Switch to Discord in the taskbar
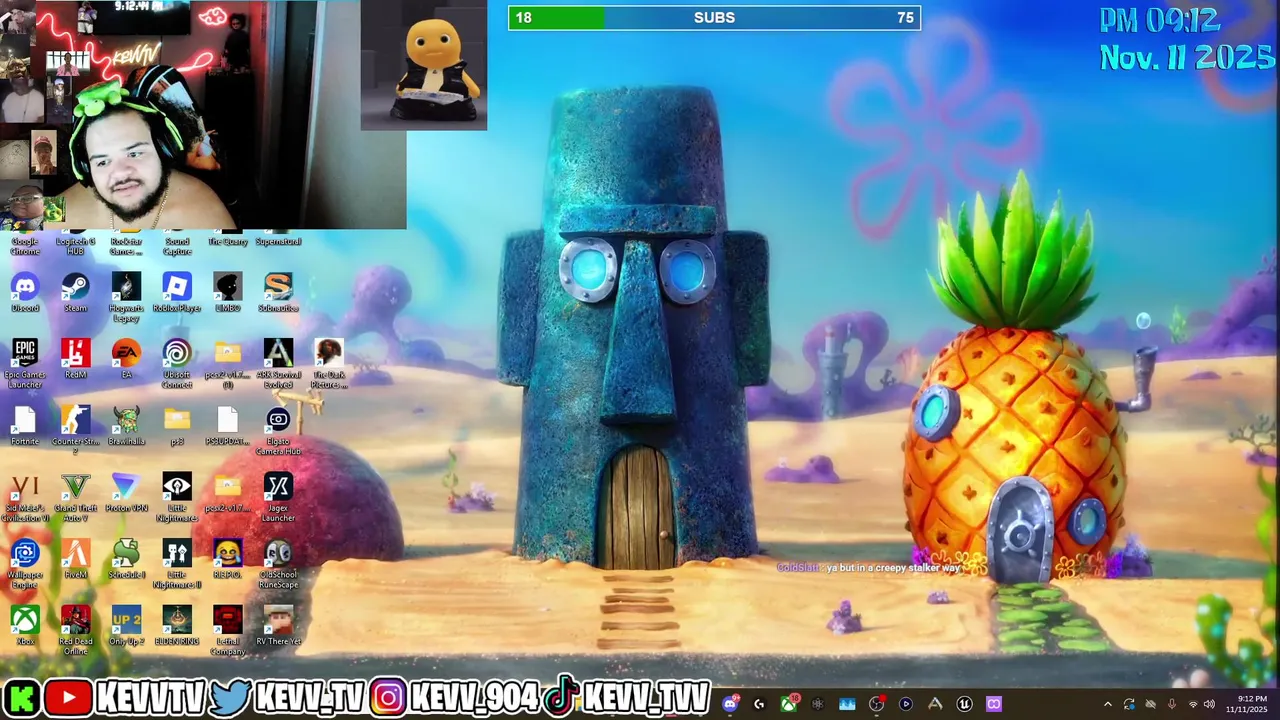 tap(731, 704)
